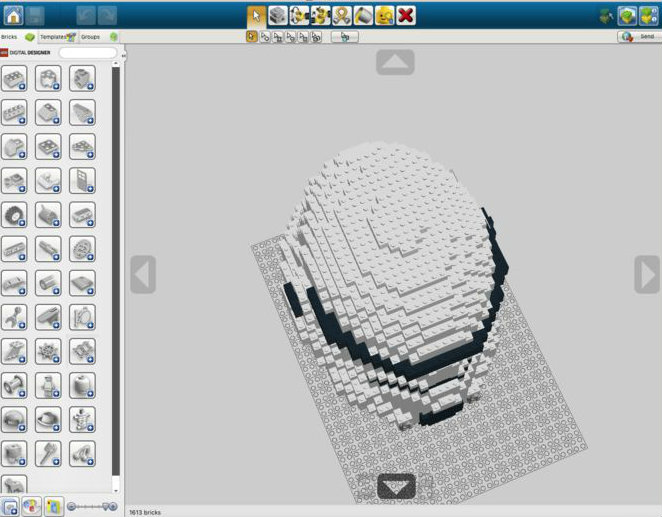This screenshot has width=662, height=517.
Task: Open the technic beams category
Action: click(x=14, y=249)
